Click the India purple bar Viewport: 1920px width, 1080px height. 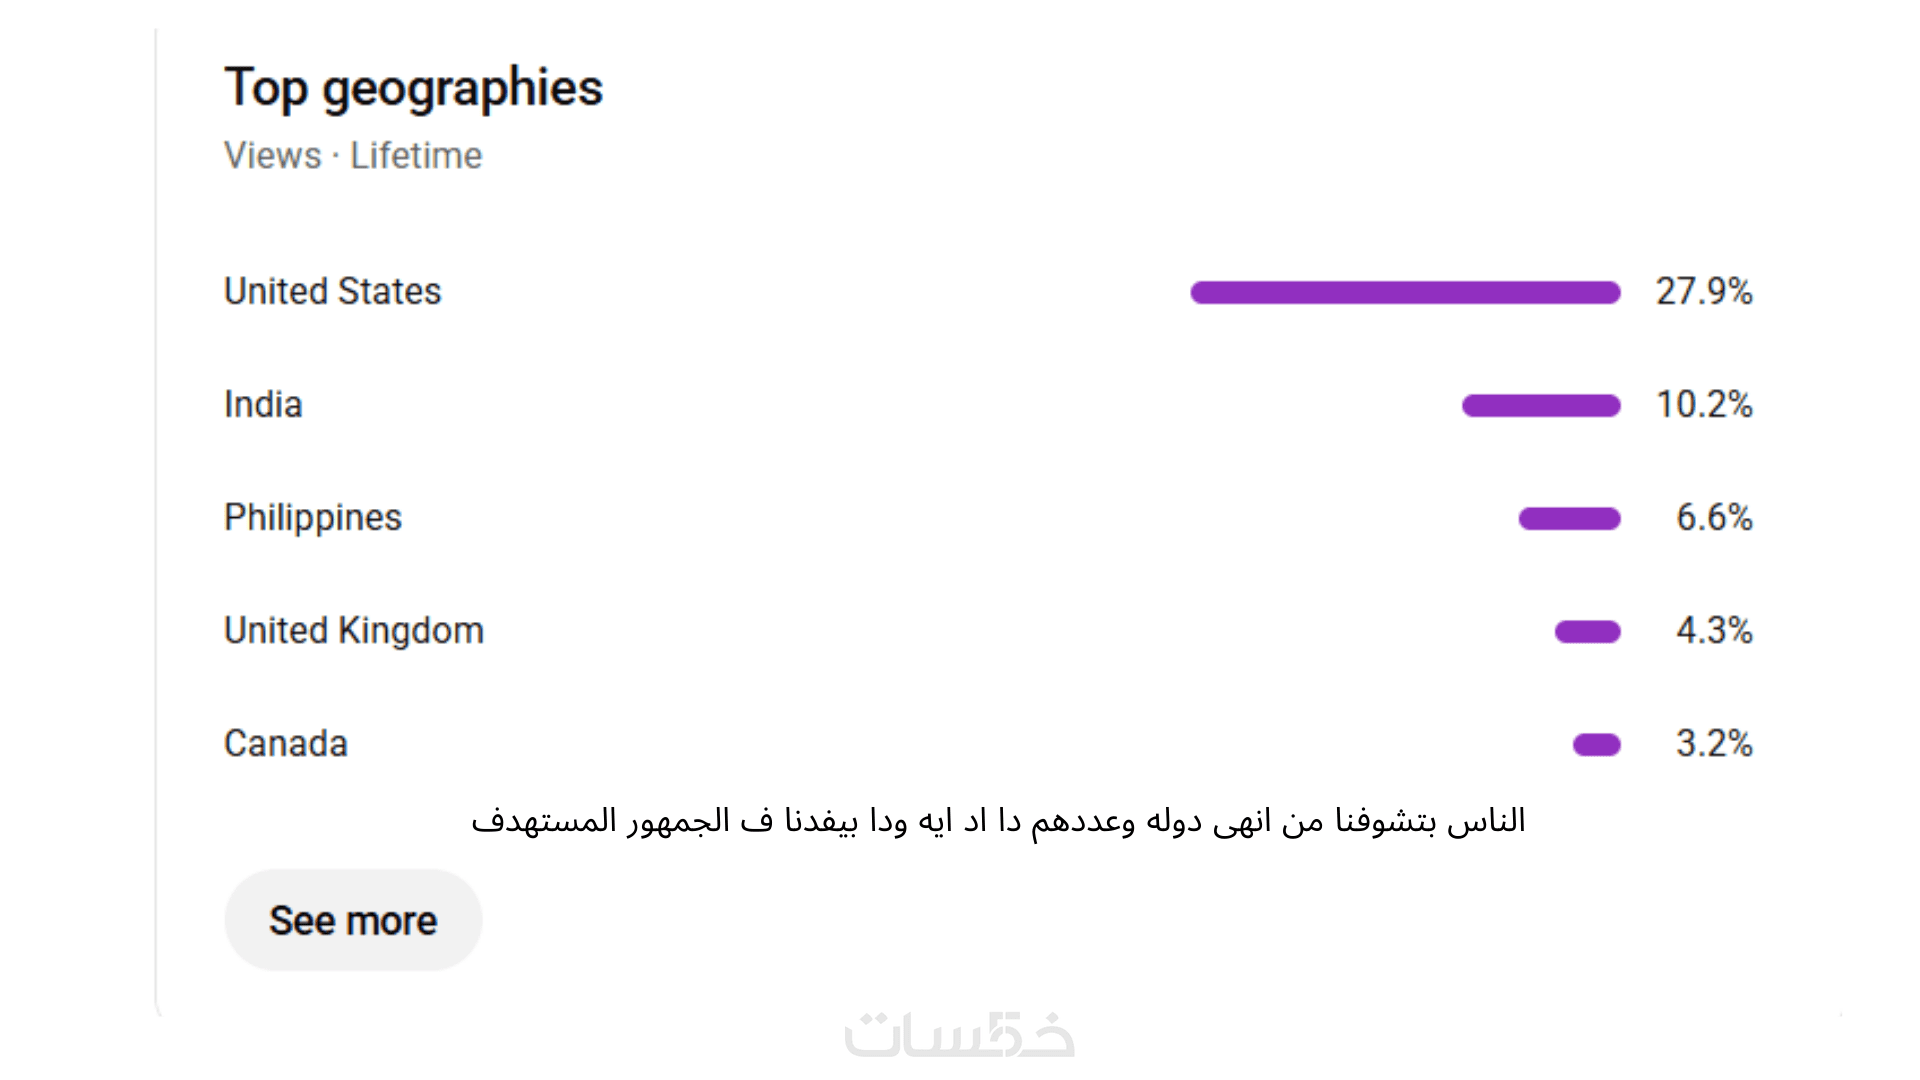click(1540, 405)
